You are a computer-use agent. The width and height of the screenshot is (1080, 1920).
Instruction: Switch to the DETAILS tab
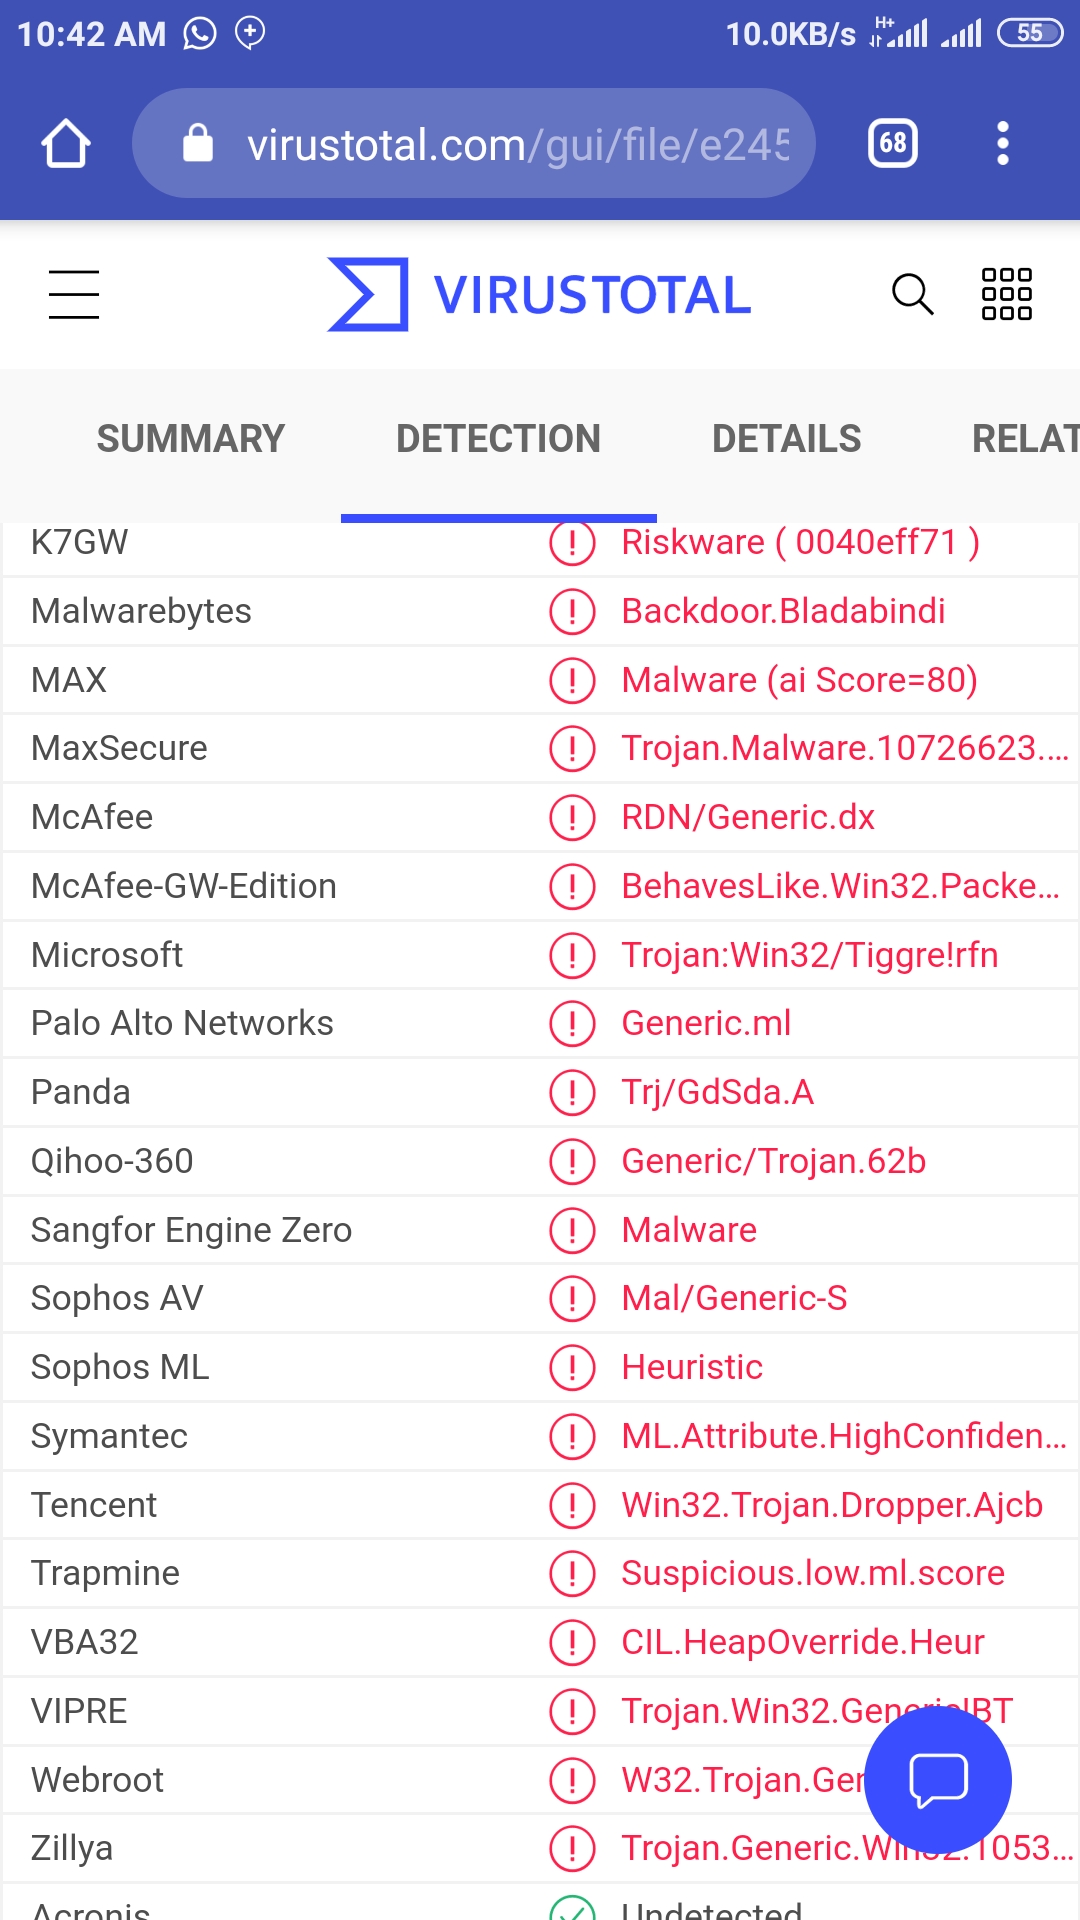tap(786, 439)
